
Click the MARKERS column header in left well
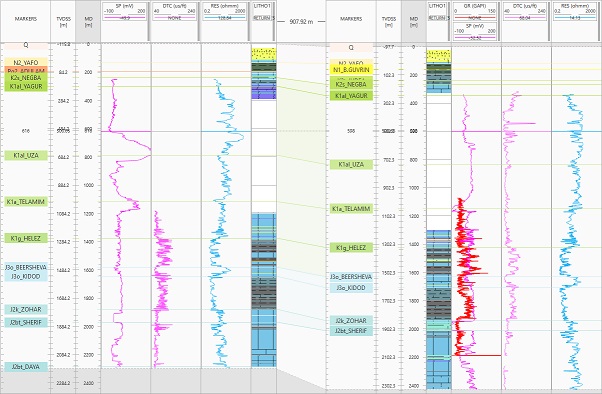pos(26,19)
